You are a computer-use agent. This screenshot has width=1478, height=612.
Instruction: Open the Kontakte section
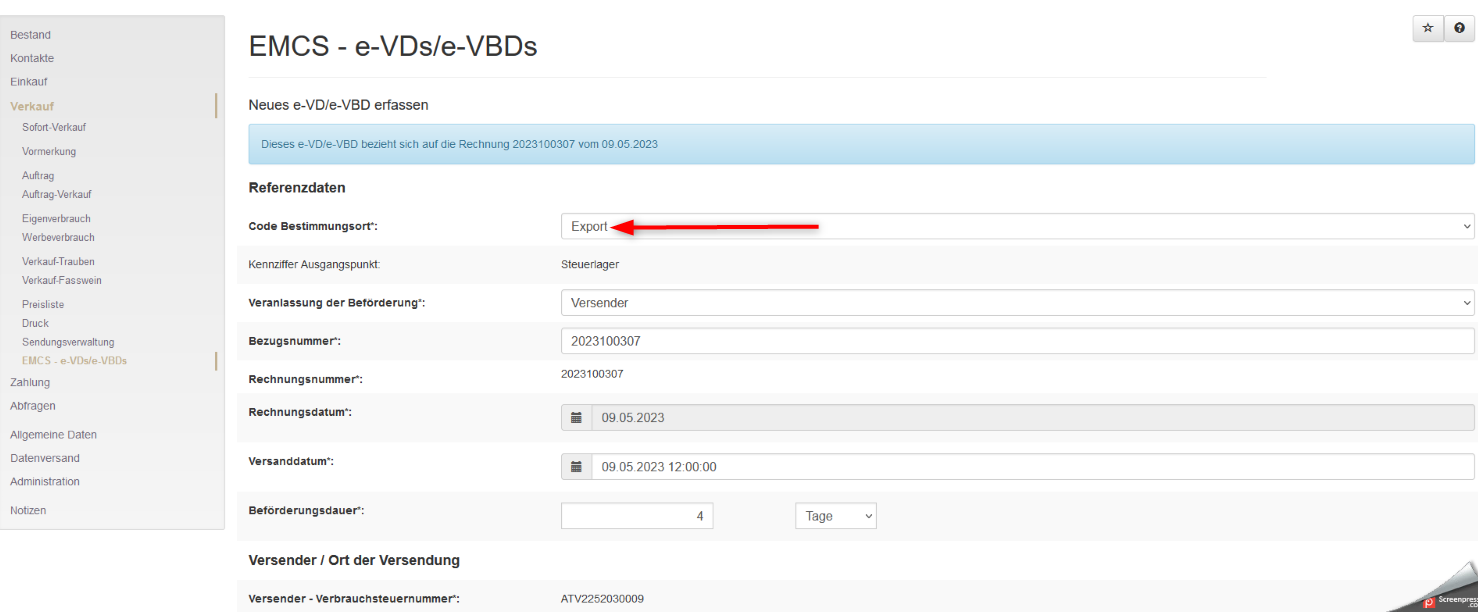point(31,58)
